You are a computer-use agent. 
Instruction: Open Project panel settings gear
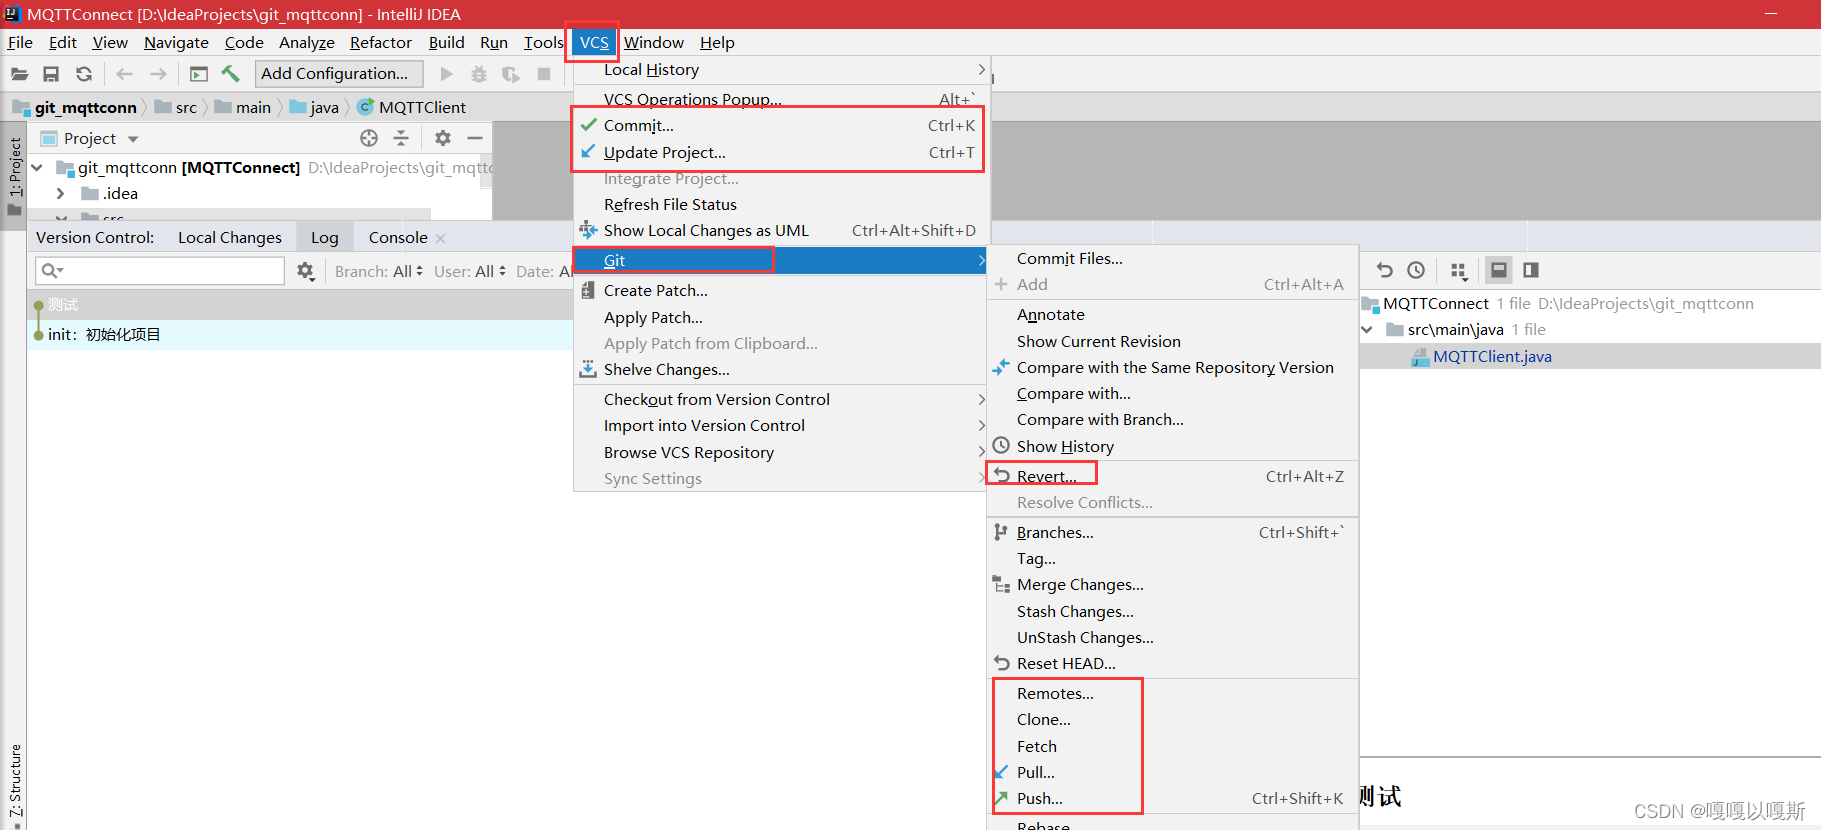click(x=443, y=138)
